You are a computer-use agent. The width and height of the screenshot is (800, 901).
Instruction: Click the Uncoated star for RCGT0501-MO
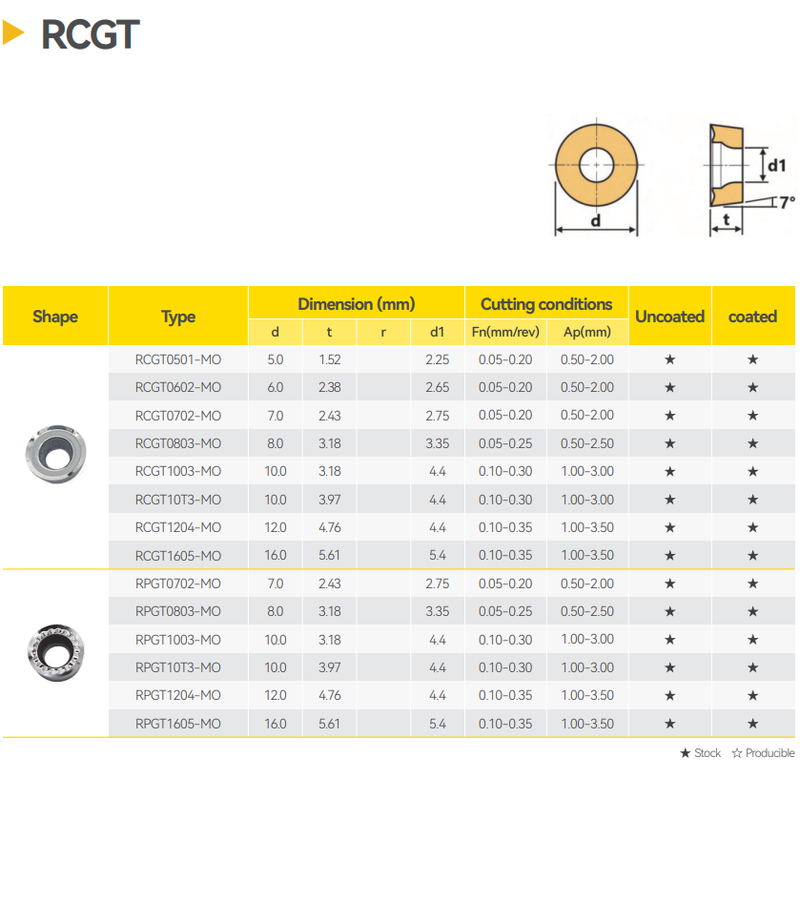(x=670, y=359)
